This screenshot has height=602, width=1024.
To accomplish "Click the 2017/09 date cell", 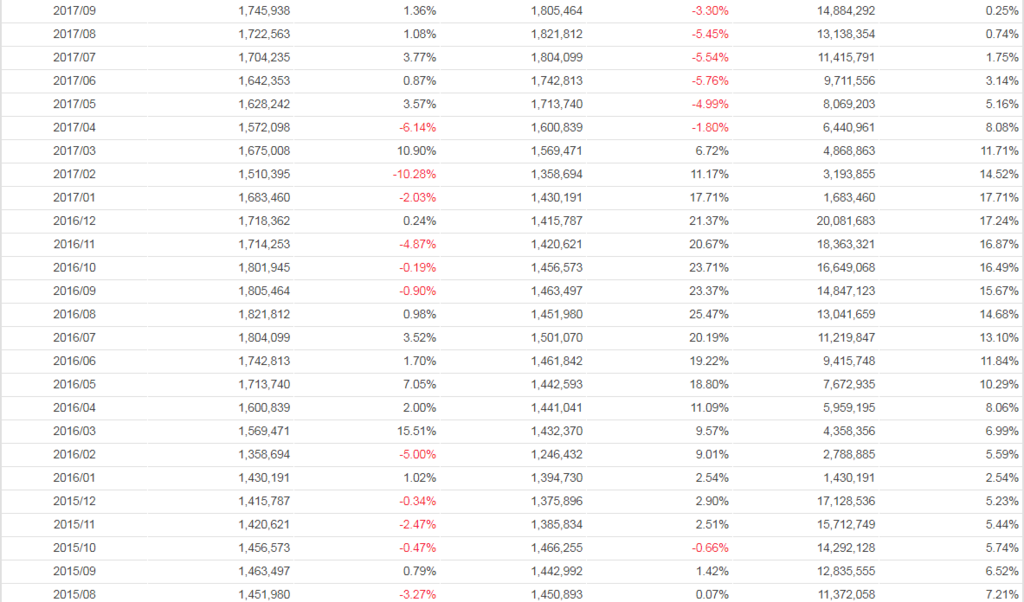I will [x=74, y=10].
